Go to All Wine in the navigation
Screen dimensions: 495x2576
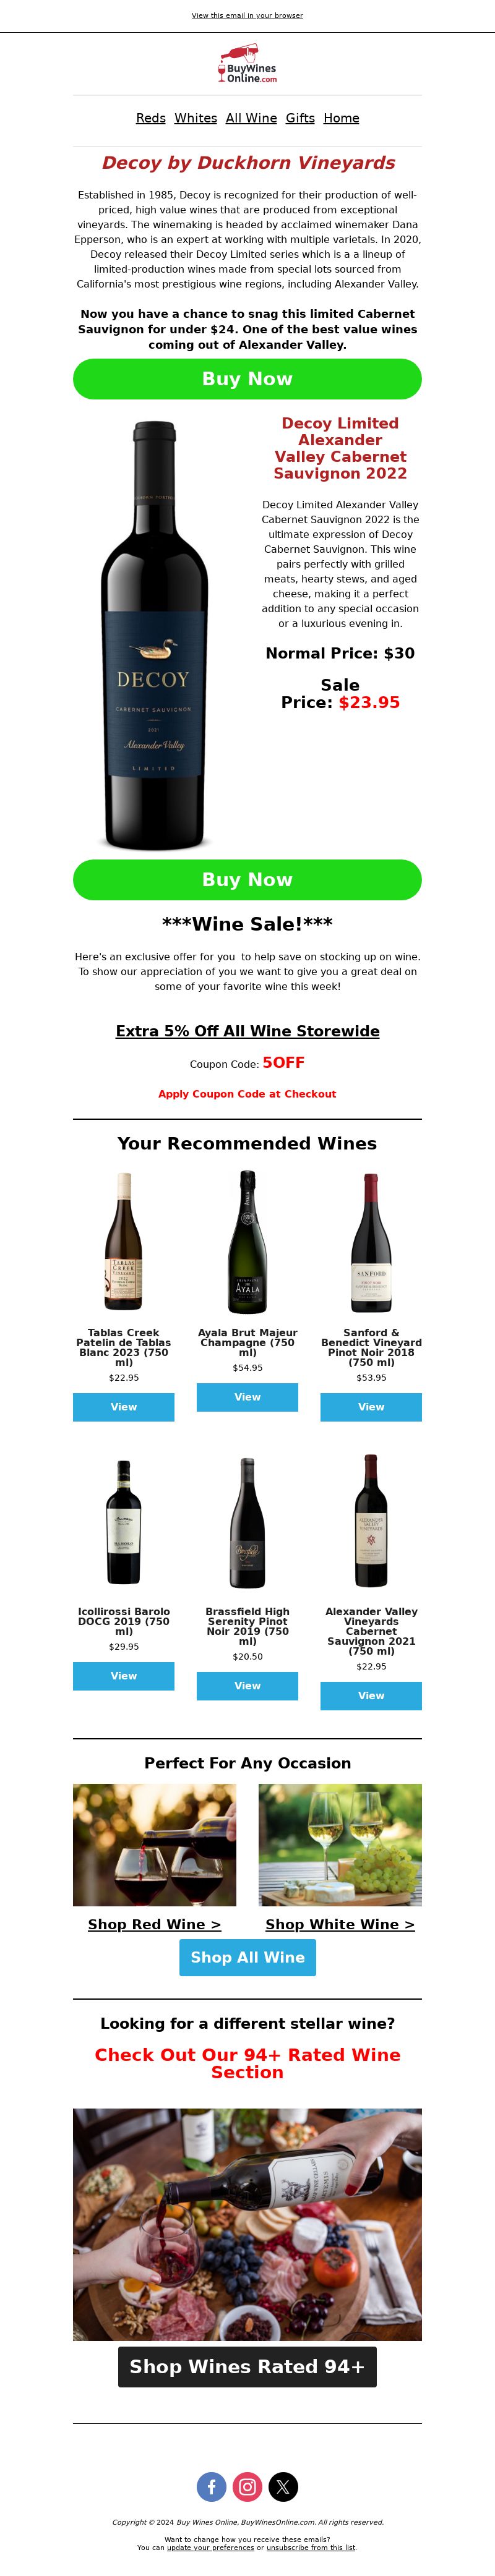coord(251,118)
